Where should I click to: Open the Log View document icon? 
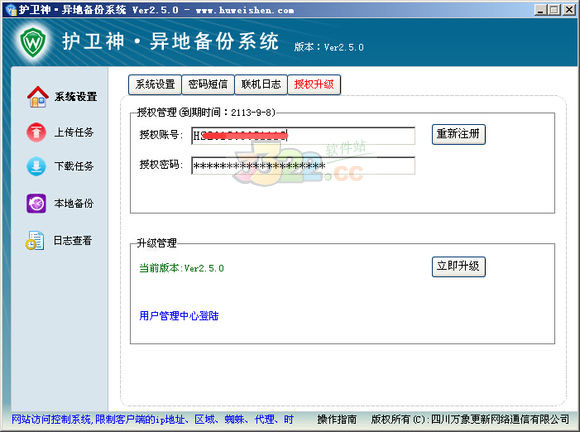35,240
